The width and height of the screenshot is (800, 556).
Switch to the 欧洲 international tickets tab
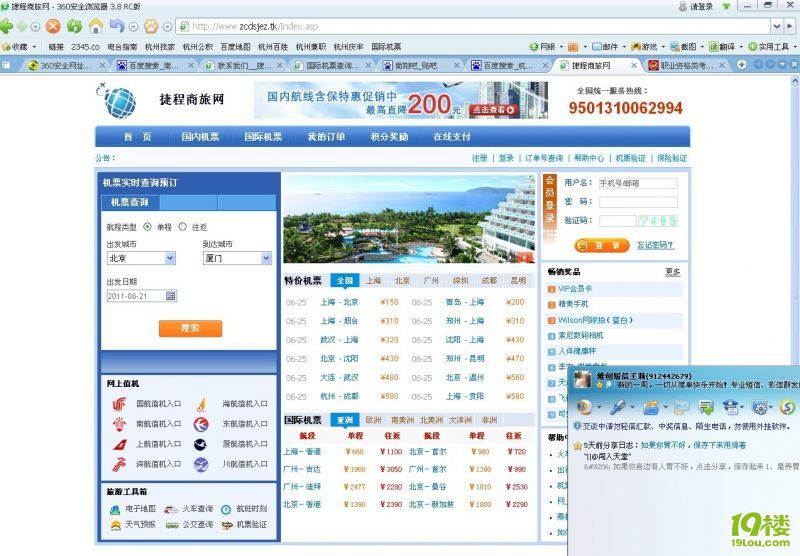tap(373, 420)
